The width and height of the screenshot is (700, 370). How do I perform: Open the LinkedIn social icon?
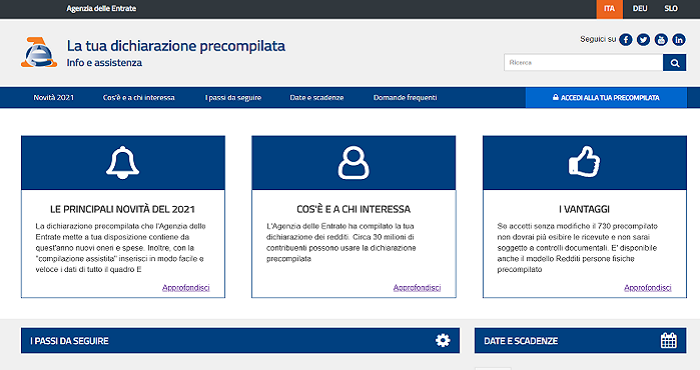pyautogui.click(x=679, y=40)
